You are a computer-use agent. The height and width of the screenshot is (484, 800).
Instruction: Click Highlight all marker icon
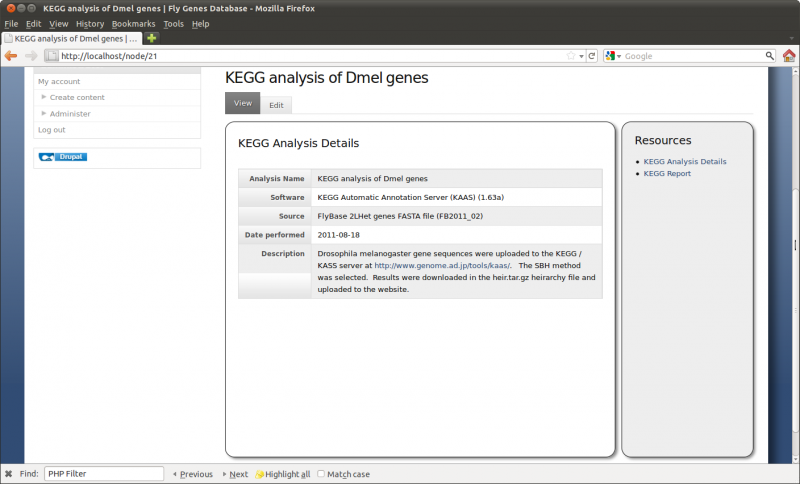click(260, 474)
